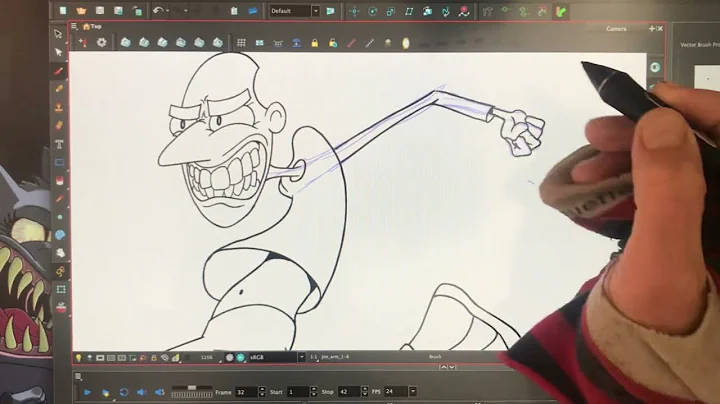Screen dimensions: 720x404
Task: Toggle the safe area icon
Action: point(259,43)
